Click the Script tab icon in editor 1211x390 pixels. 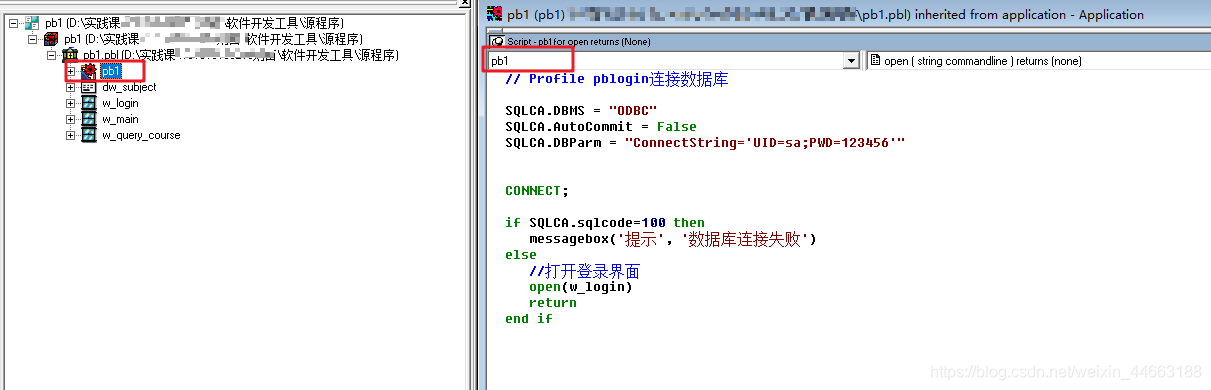pyautogui.click(x=497, y=41)
